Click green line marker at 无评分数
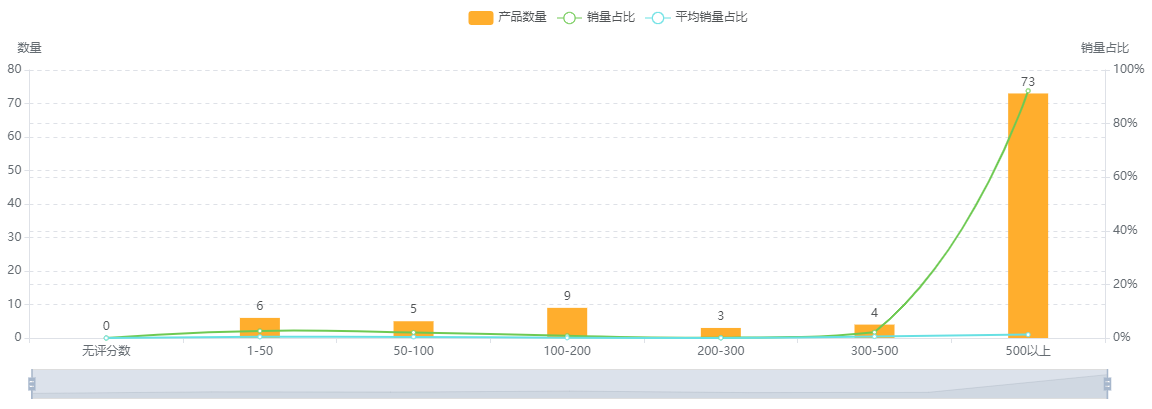Viewport: 1152px width, 409px height. 106,338
